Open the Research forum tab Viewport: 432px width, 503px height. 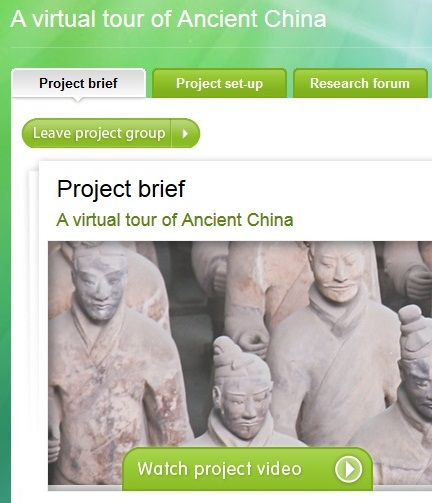coord(360,83)
